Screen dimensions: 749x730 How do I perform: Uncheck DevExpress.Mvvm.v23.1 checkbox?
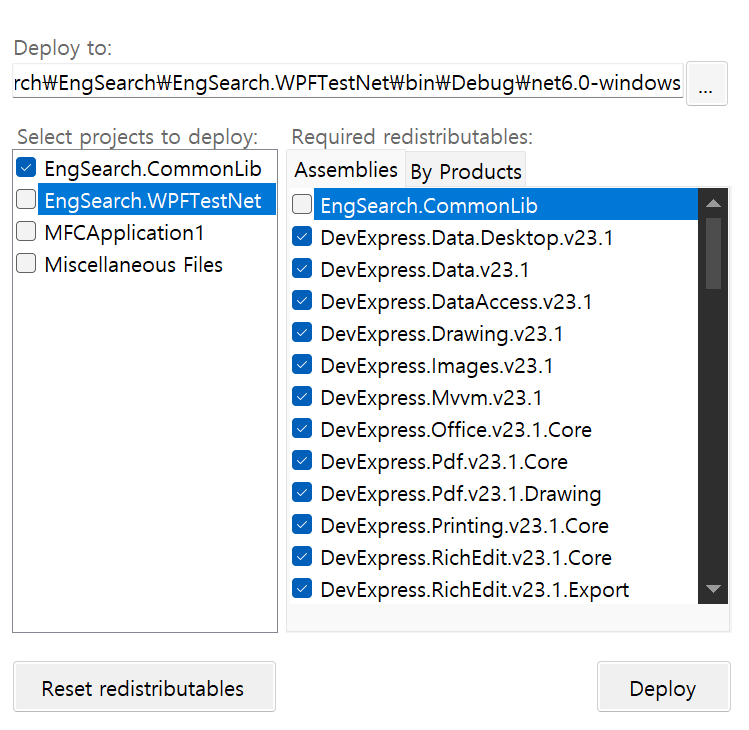click(x=302, y=397)
